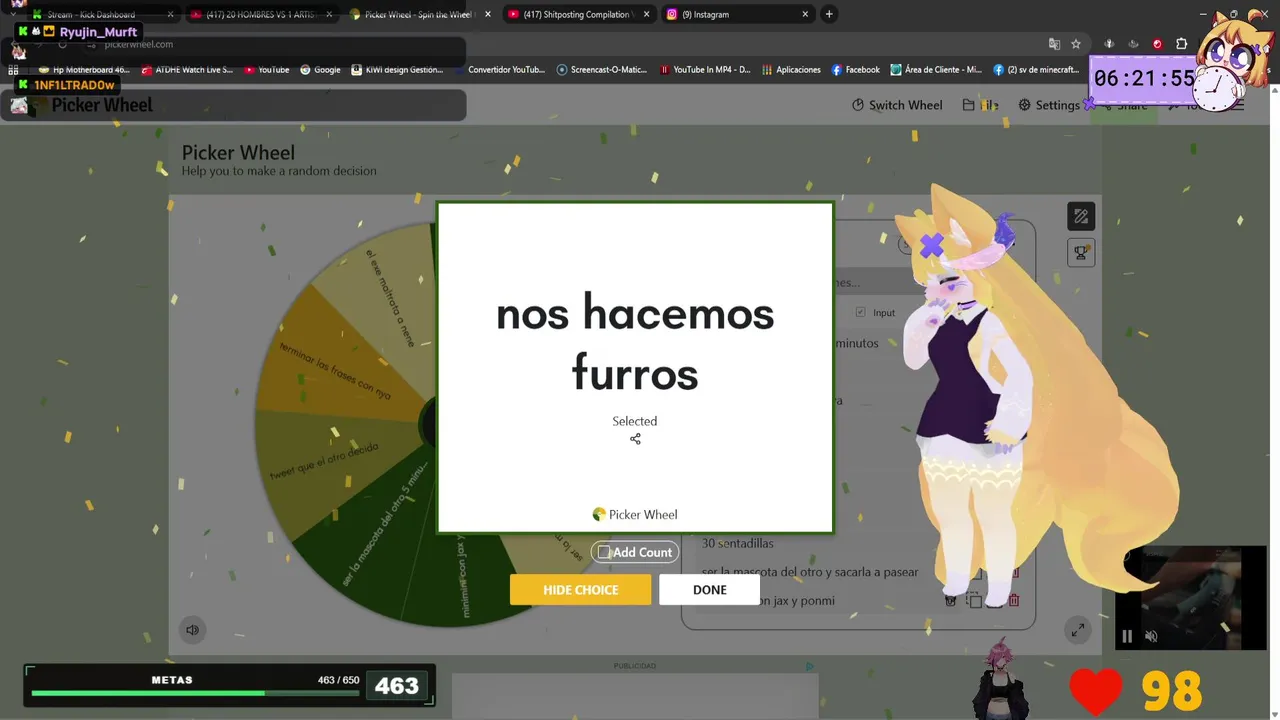Select input 'ser la mascota del otro y sacarla a pasear'
Image resolution: width=1280 pixels, height=720 pixels.
[810, 572]
